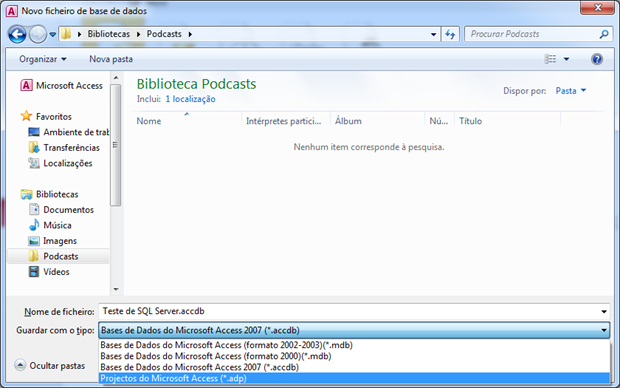Screen dimensions: 620x388
Task: Select Podcasts in the address breadcrumb
Action: 164,34
